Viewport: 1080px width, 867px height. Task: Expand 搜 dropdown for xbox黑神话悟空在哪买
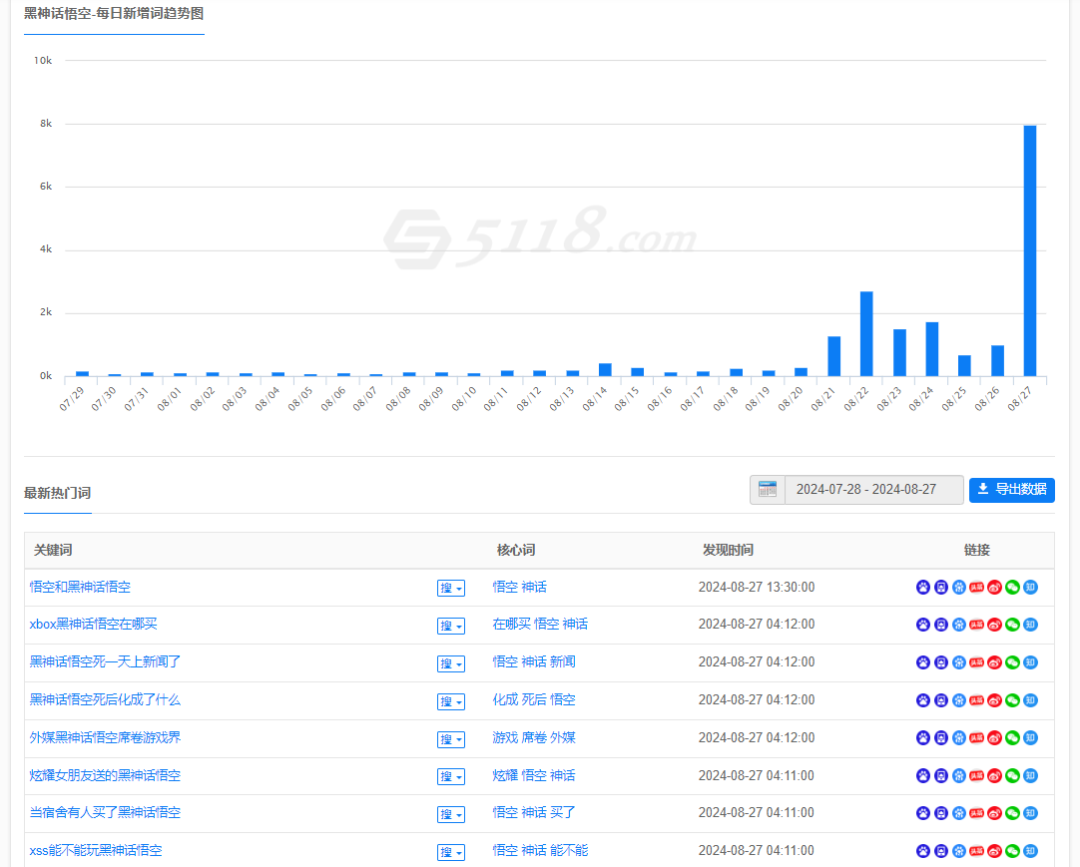[x=450, y=626]
